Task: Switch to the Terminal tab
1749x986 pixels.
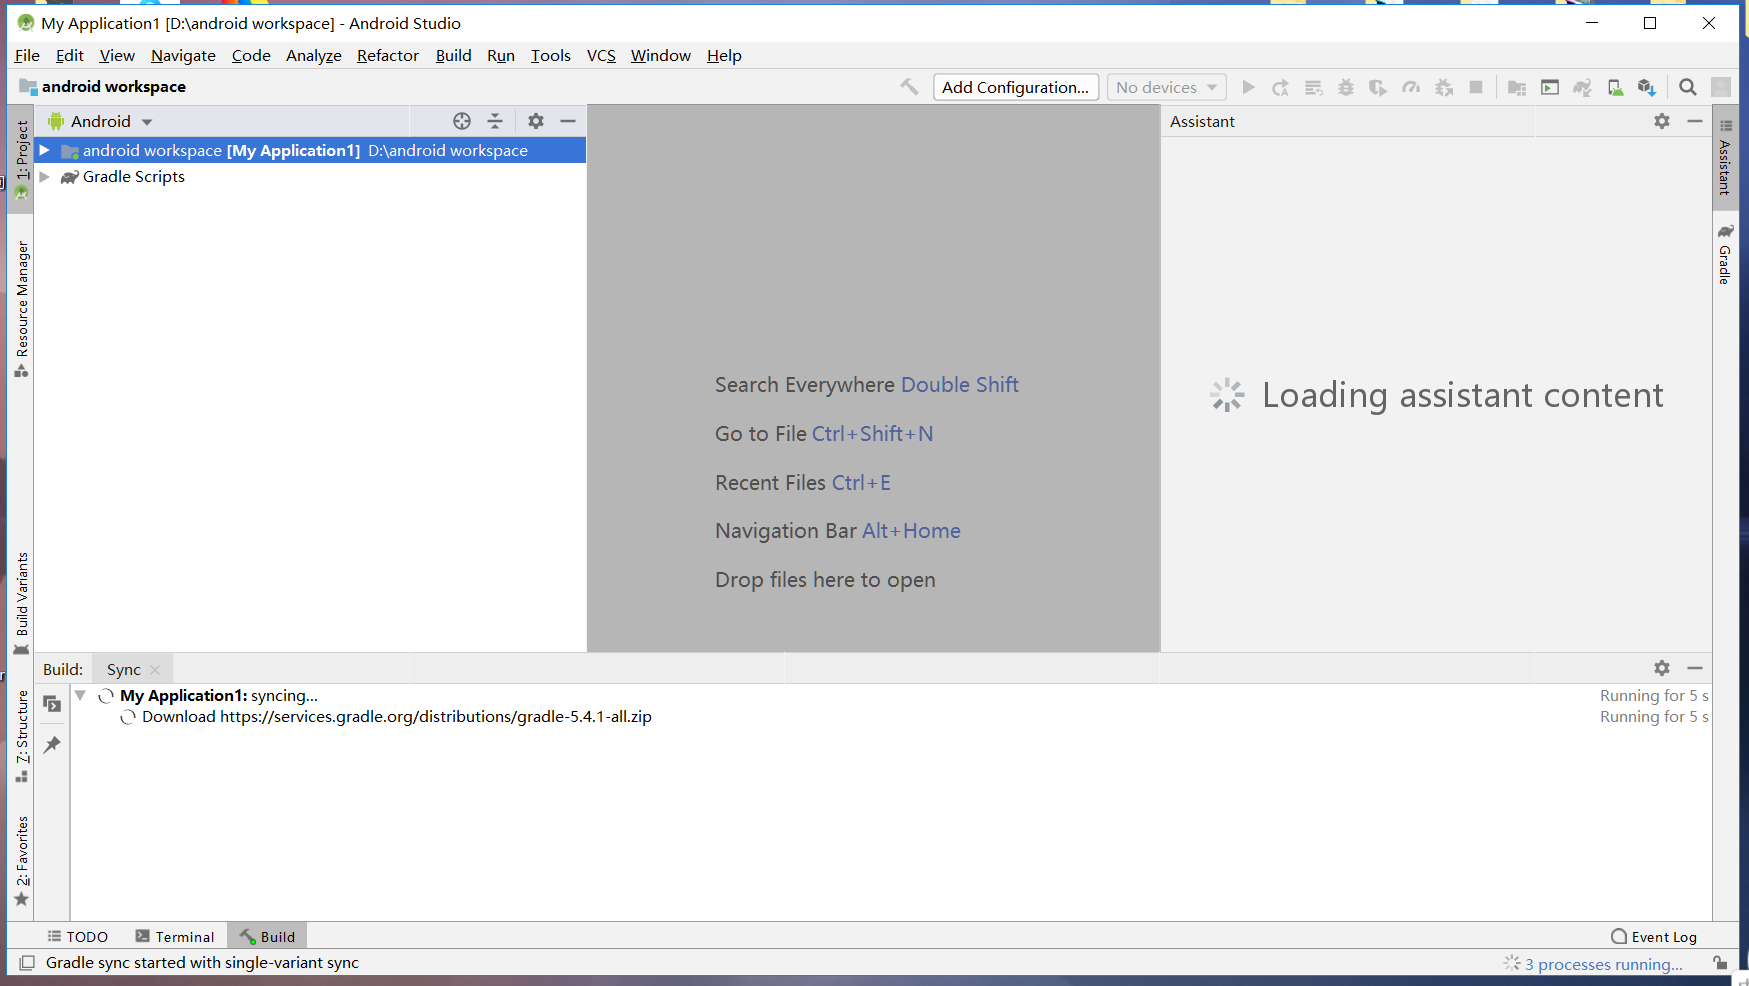Action: pos(175,936)
